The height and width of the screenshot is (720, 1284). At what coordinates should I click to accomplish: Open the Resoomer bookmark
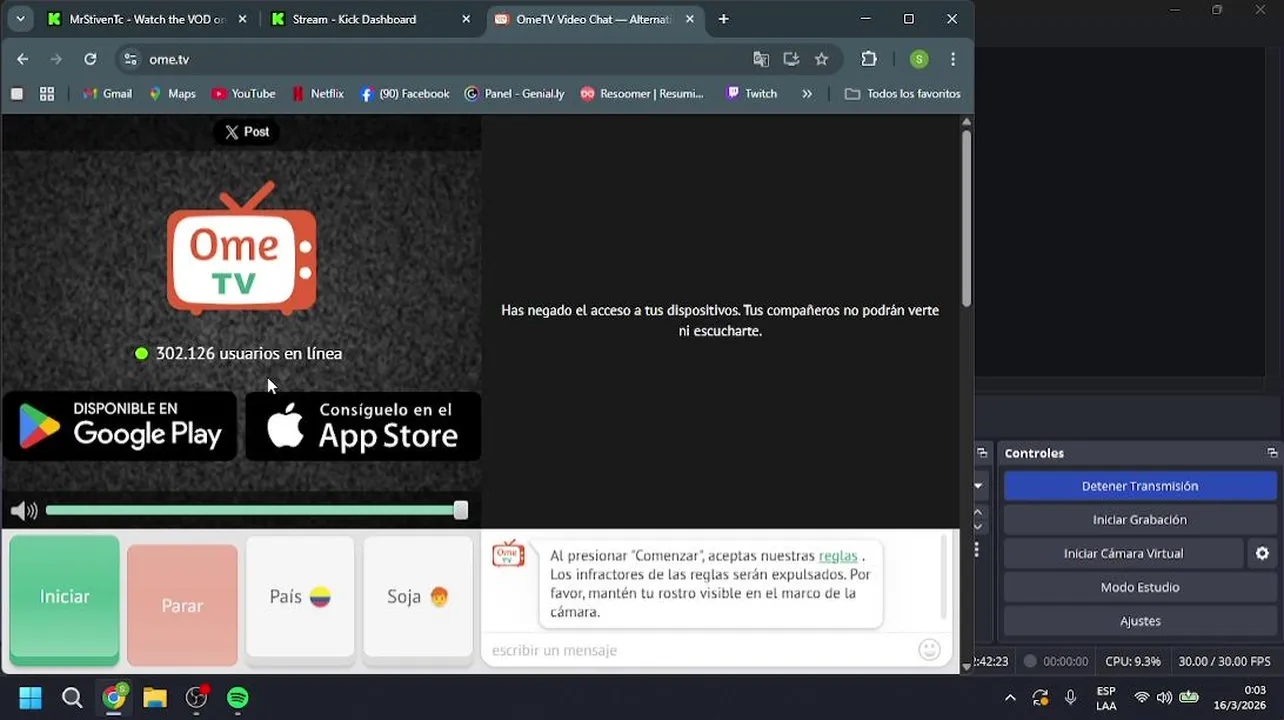642,94
